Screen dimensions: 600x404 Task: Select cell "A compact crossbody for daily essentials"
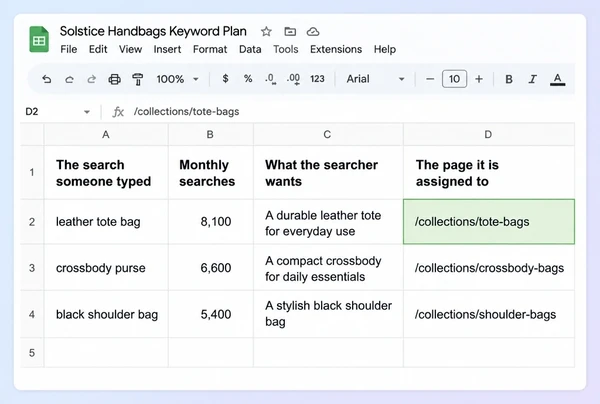coord(328,268)
